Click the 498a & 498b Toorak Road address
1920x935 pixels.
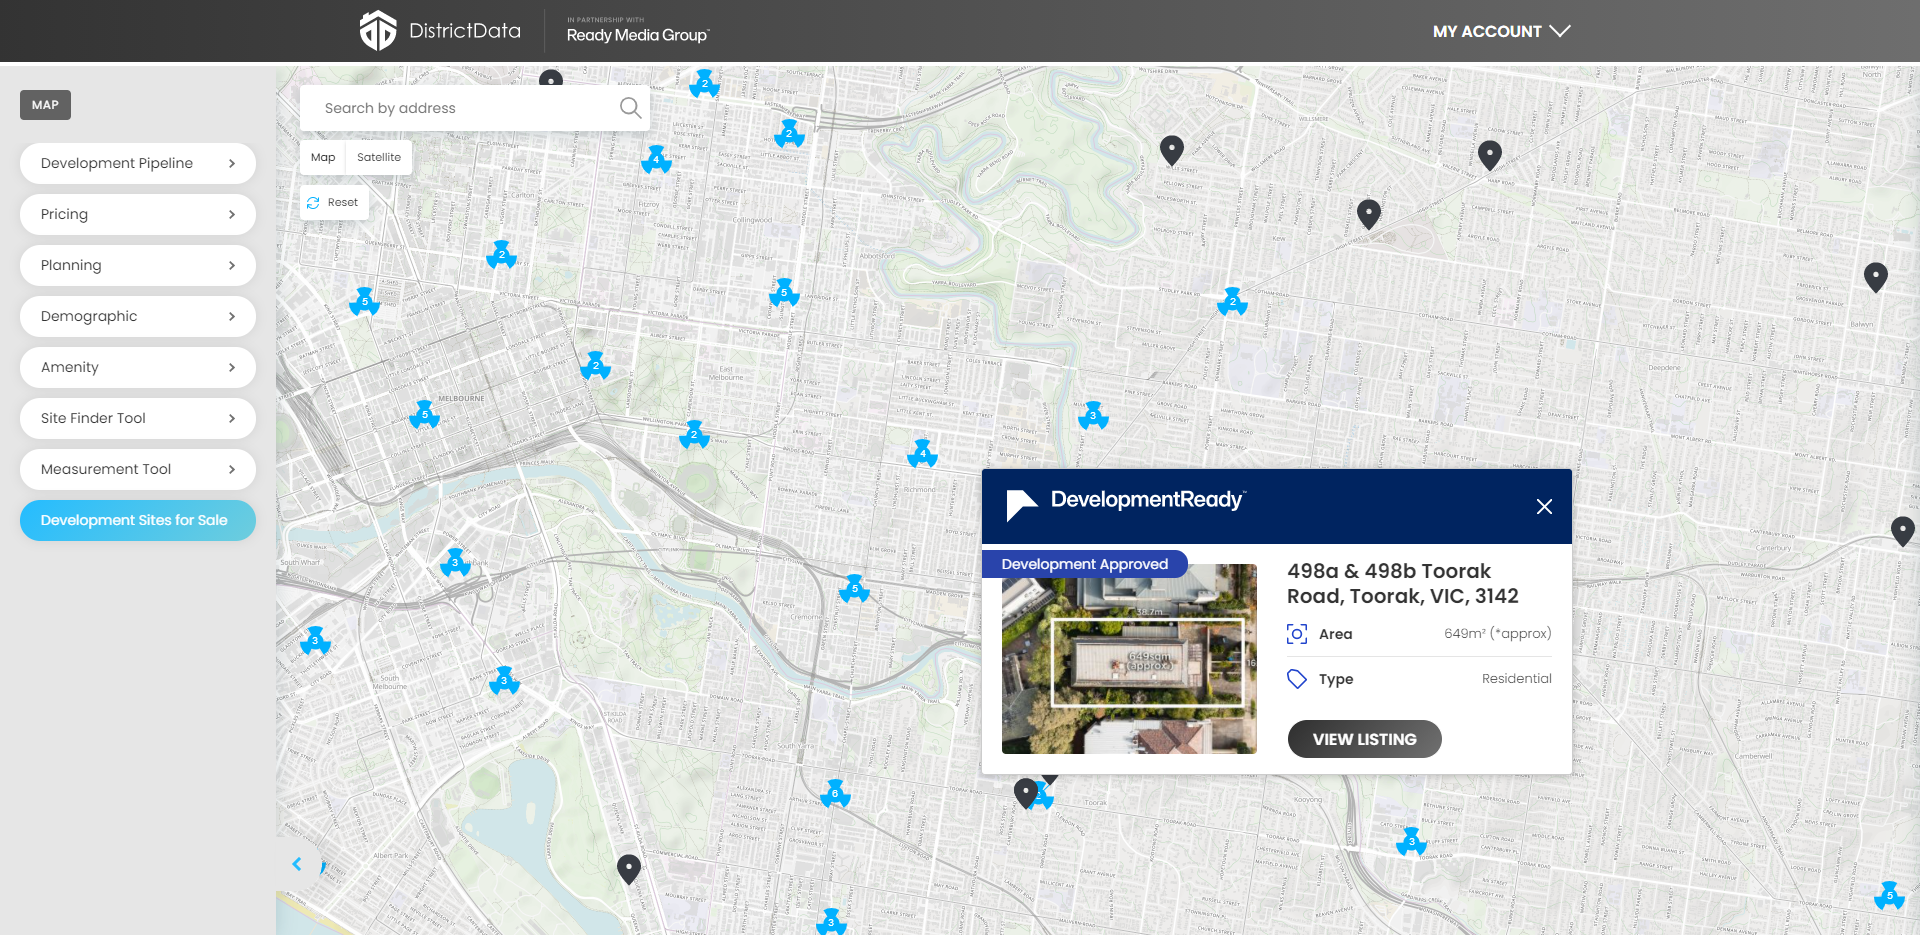(1403, 583)
